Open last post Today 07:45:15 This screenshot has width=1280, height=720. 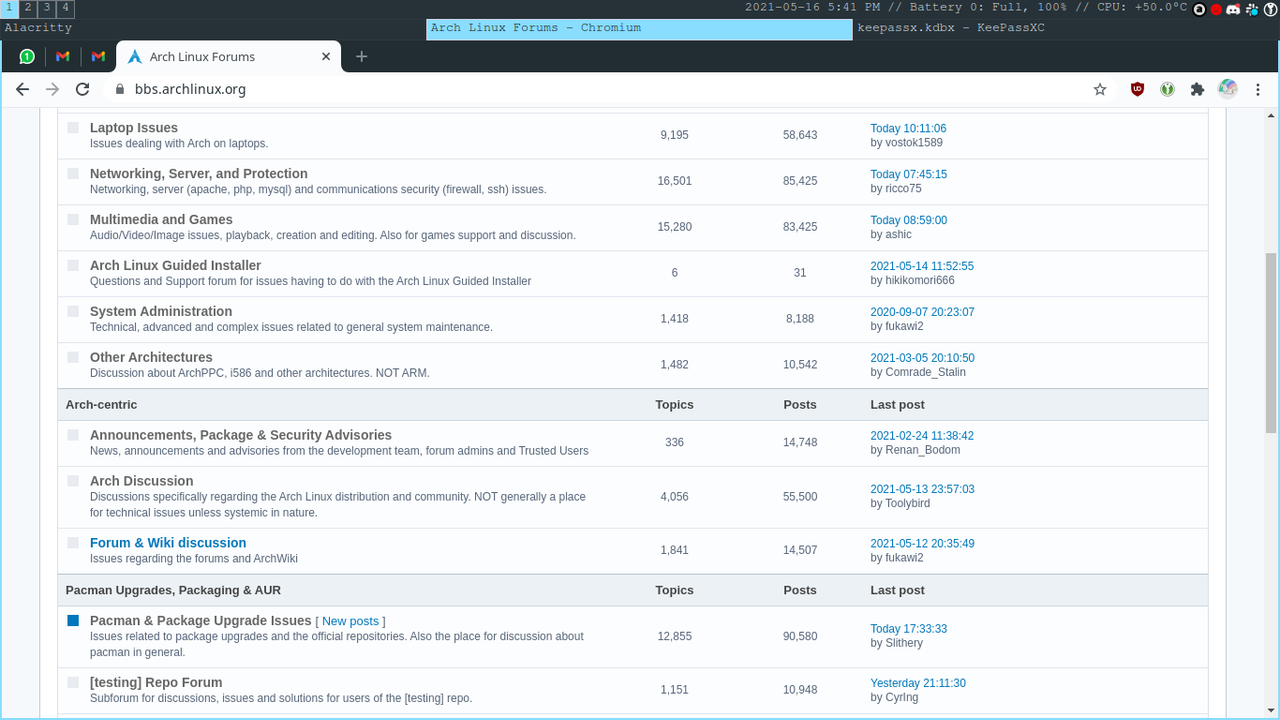coord(908,175)
